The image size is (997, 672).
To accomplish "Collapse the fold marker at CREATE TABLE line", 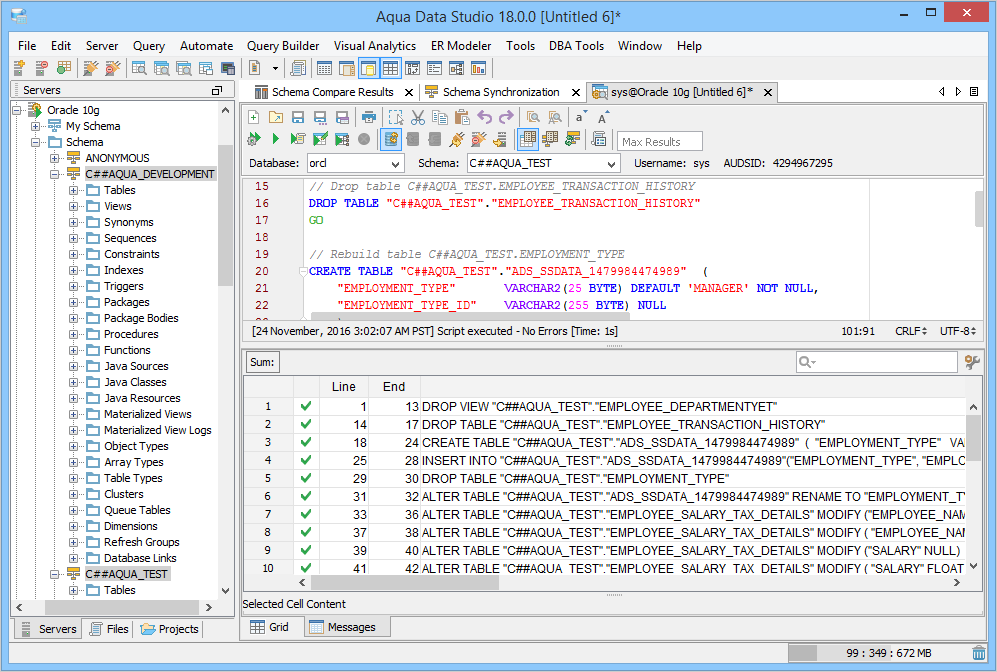I will 303,271.
